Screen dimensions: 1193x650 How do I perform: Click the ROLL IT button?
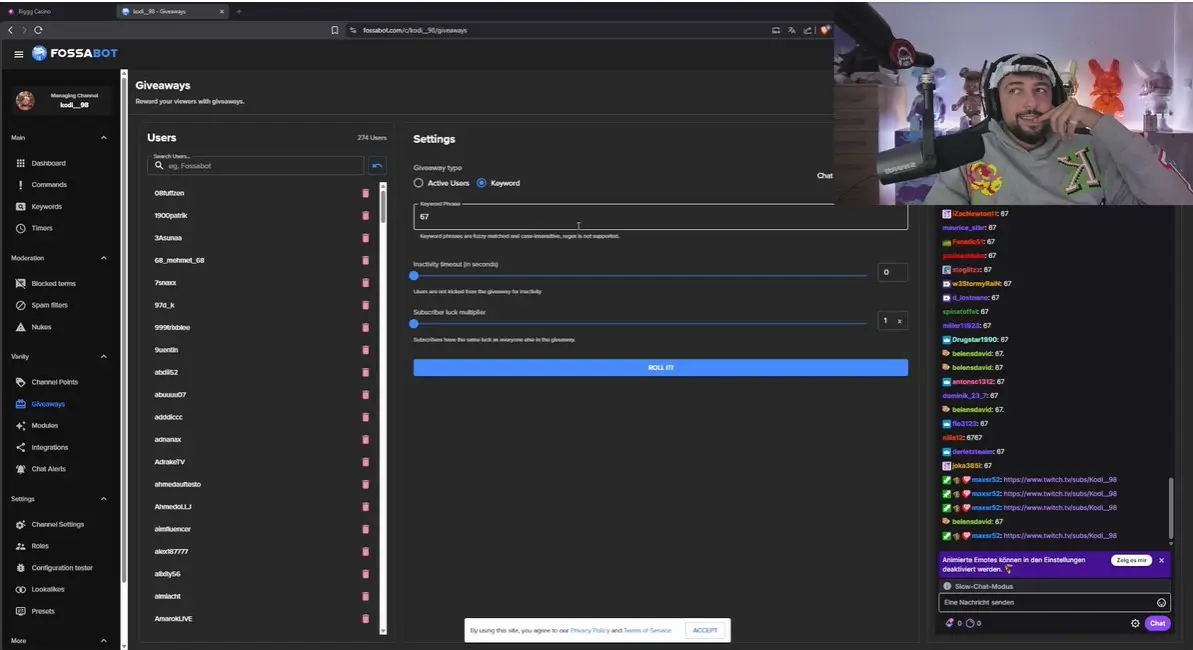pyautogui.click(x=660, y=368)
